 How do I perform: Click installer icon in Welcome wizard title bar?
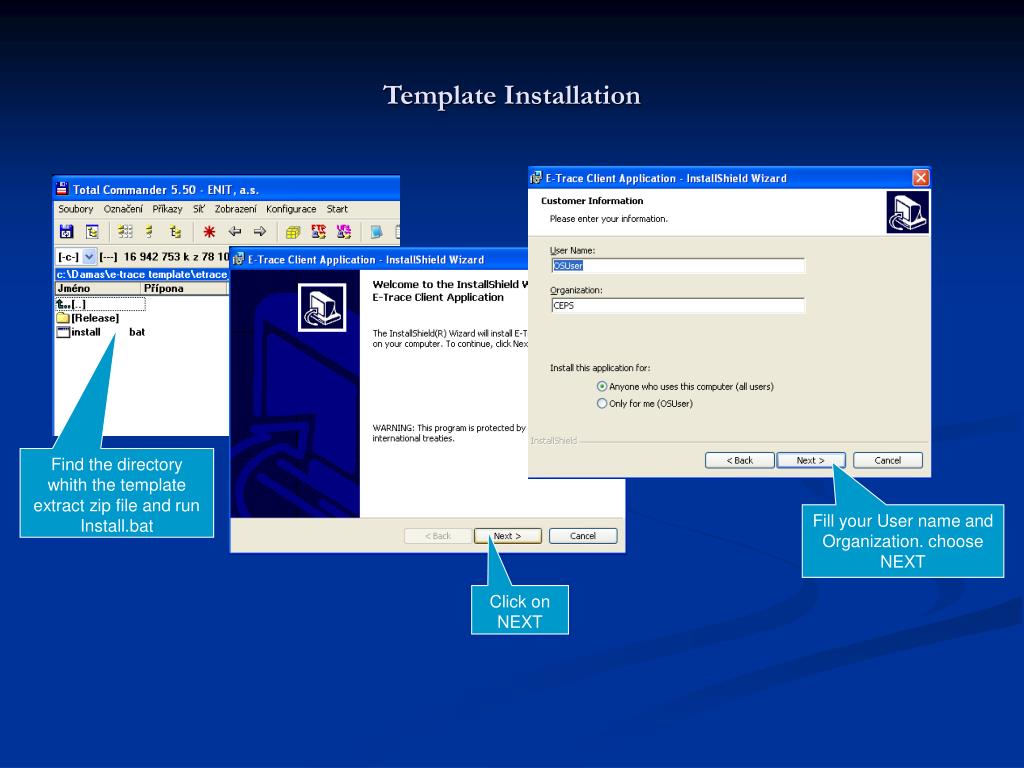pyautogui.click(x=238, y=259)
